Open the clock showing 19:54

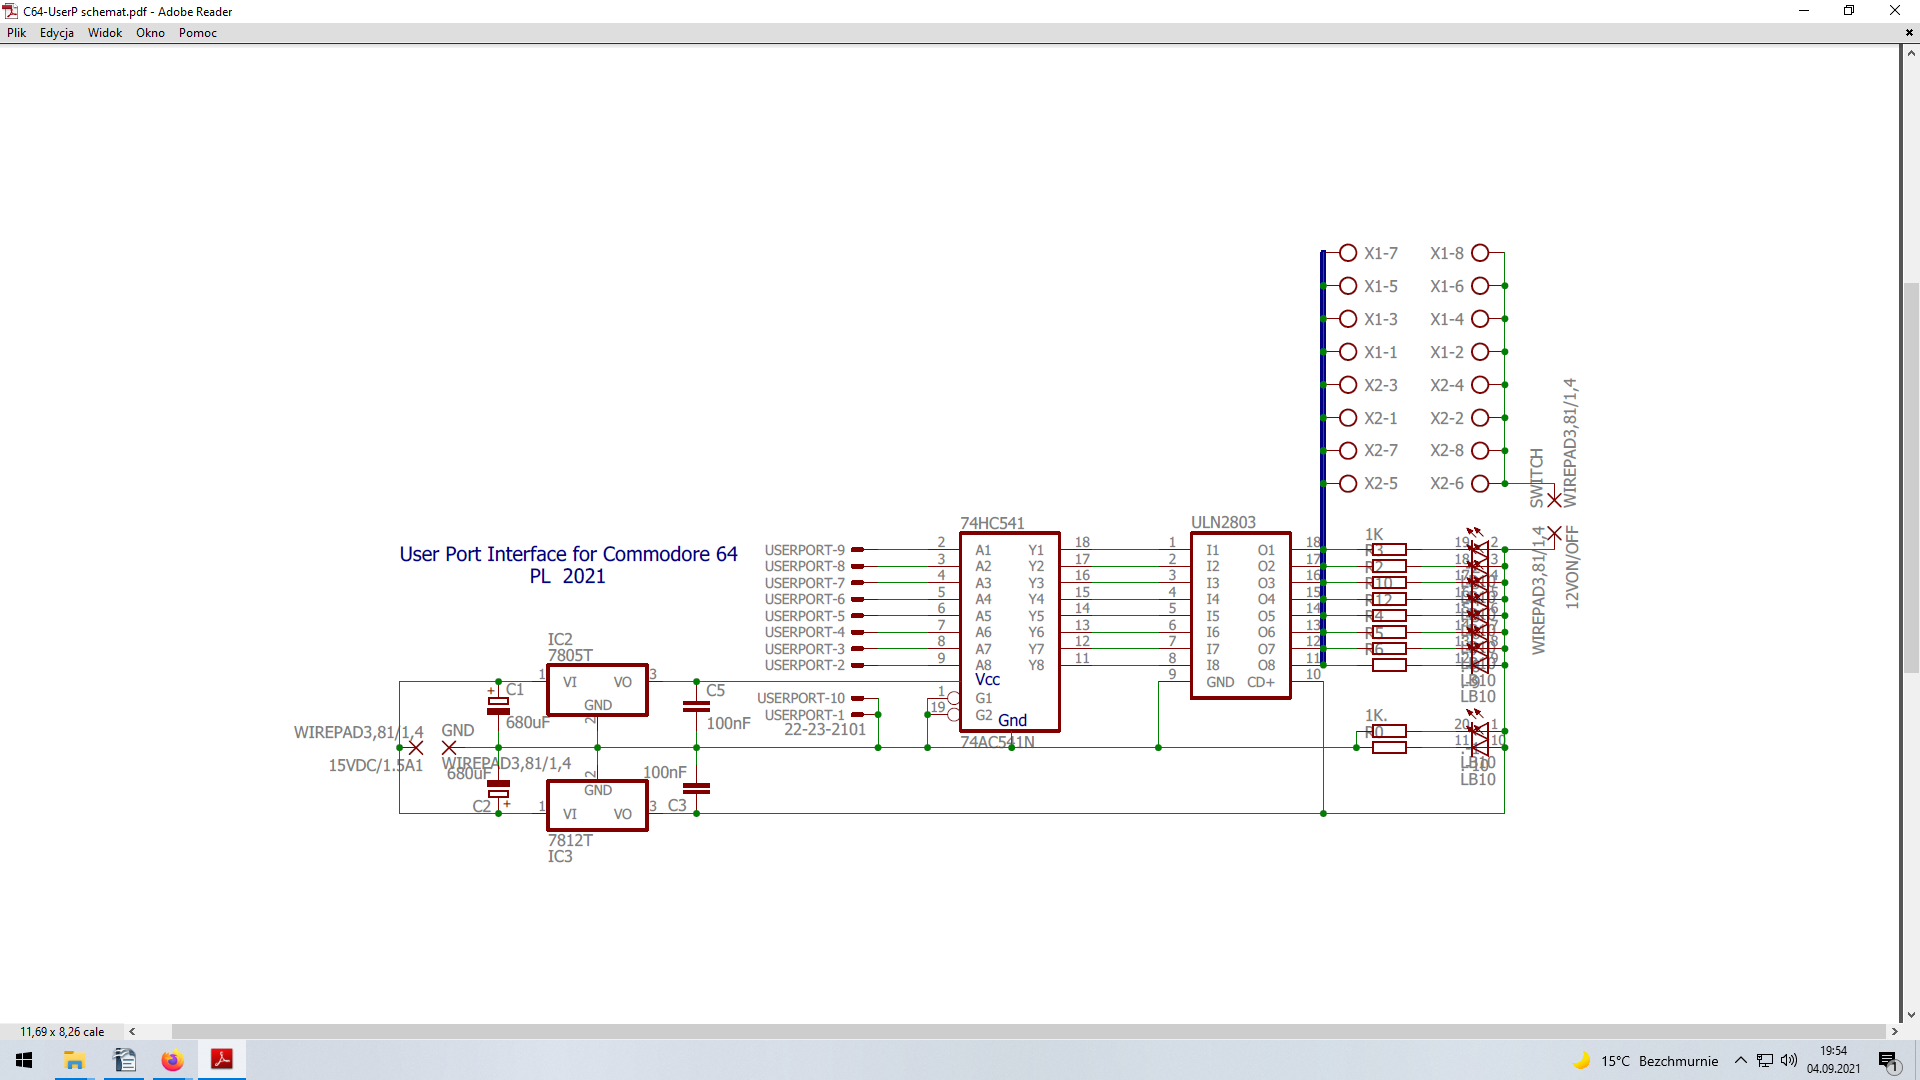click(1833, 1060)
